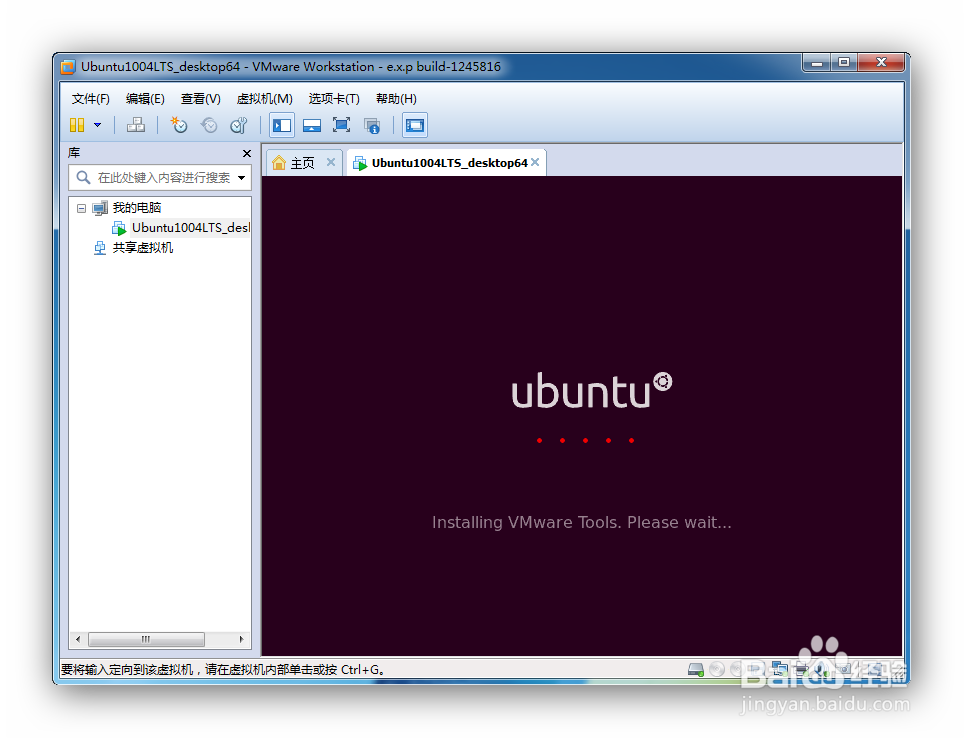The height and width of the screenshot is (738, 964).
Task: Take a snapshot of this virtual machine
Action: coord(179,125)
